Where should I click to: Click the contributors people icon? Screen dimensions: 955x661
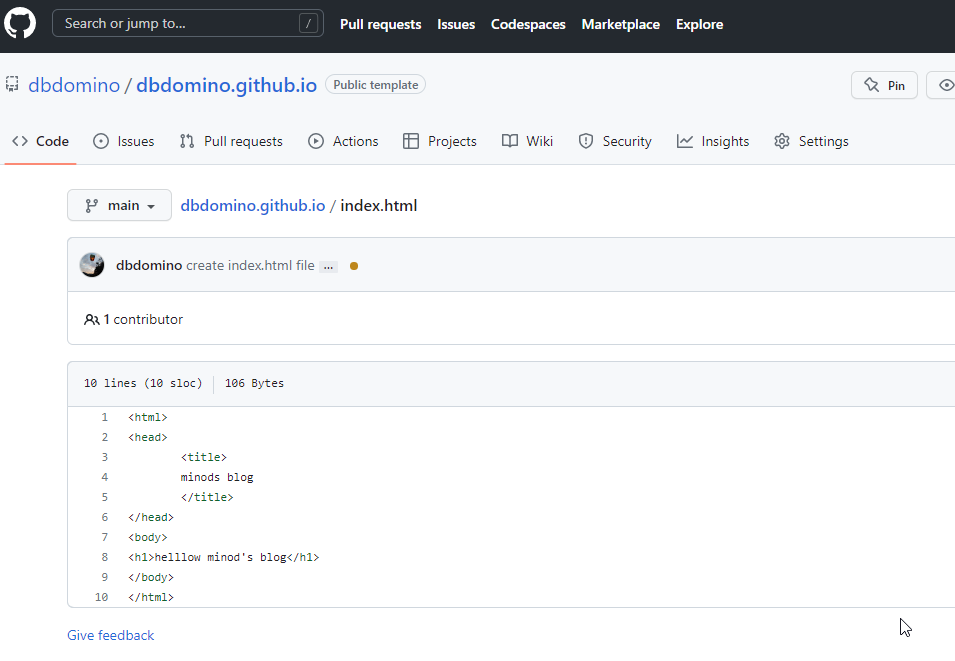(x=91, y=319)
